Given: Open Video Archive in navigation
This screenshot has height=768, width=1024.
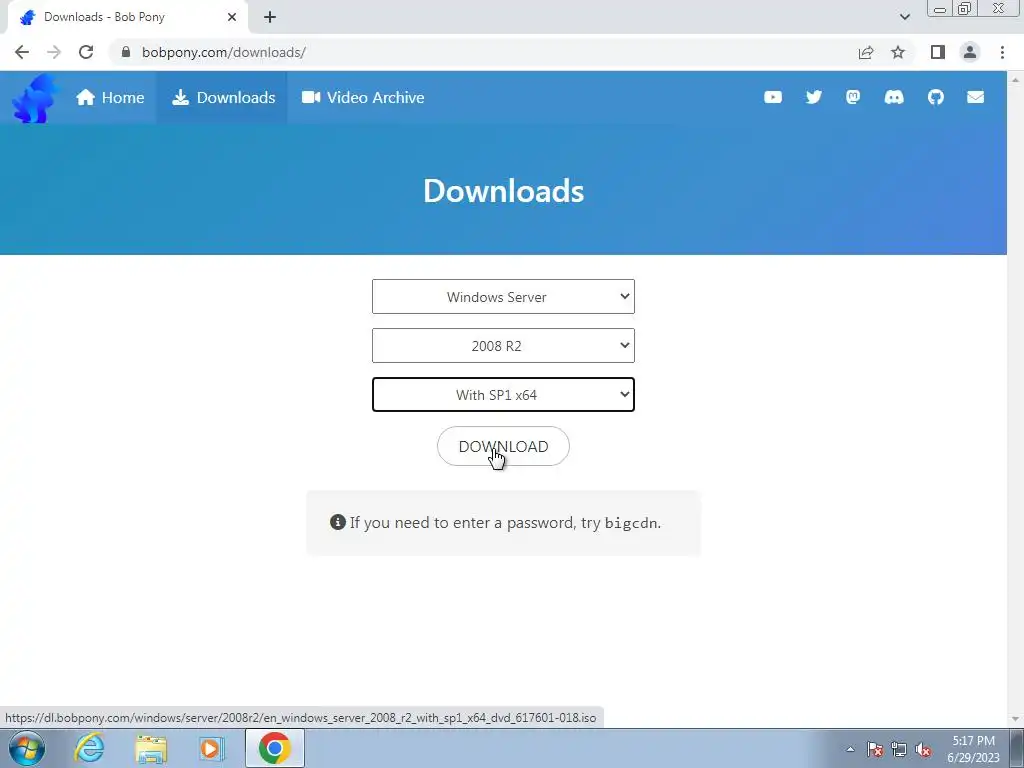Looking at the screenshot, I should [363, 97].
